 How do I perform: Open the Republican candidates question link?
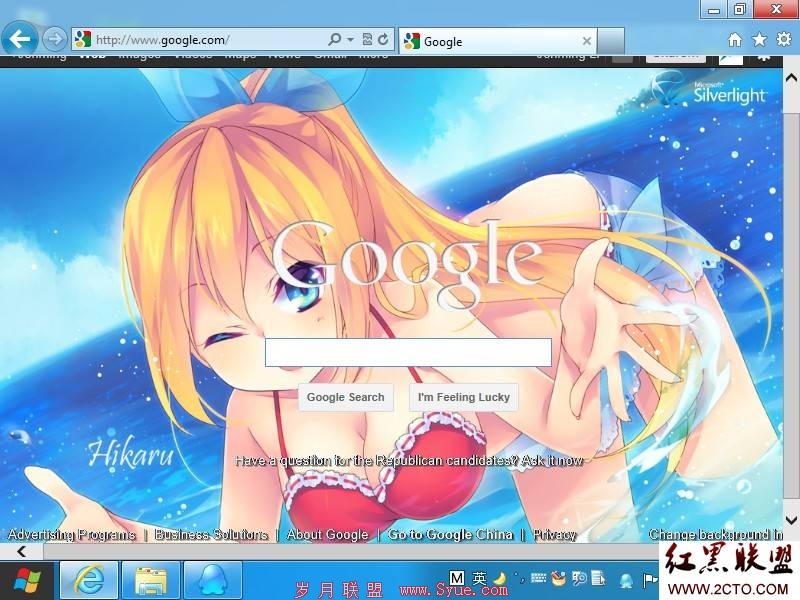(x=409, y=461)
